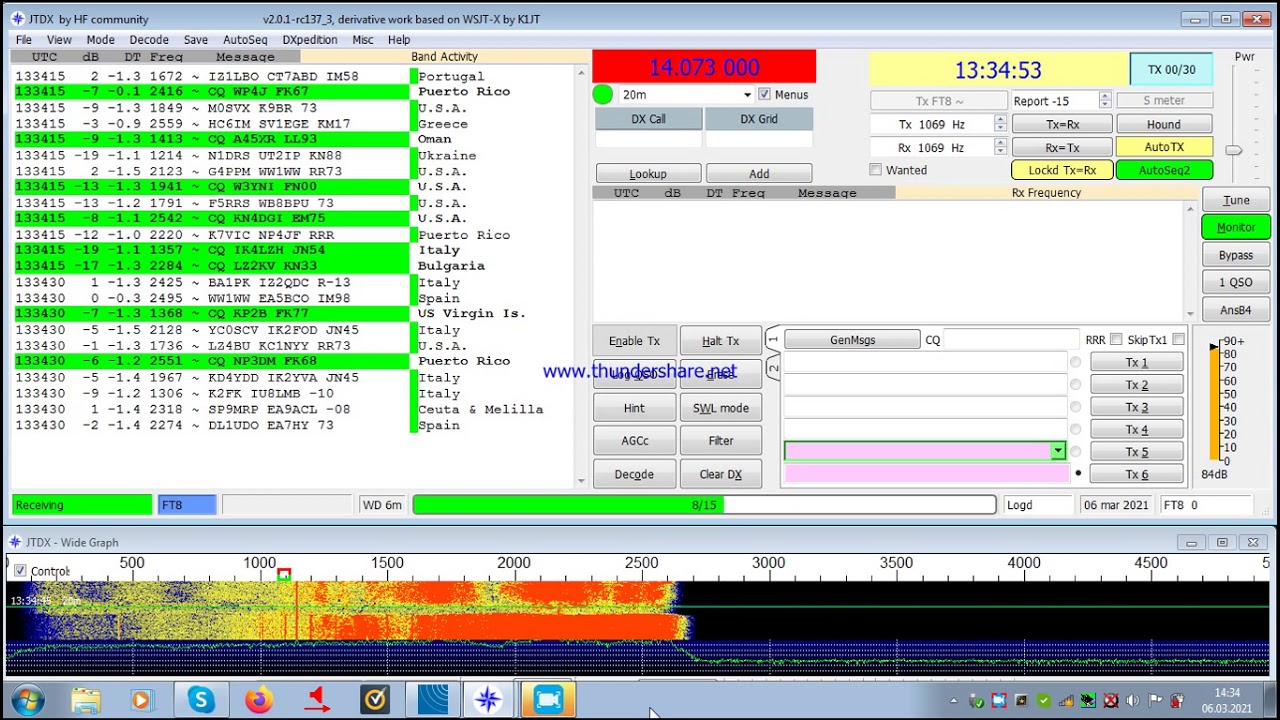This screenshot has height=720, width=1280.
Task: Open Windows Explorer from the taskbar
Action: [x=85, y=700]
